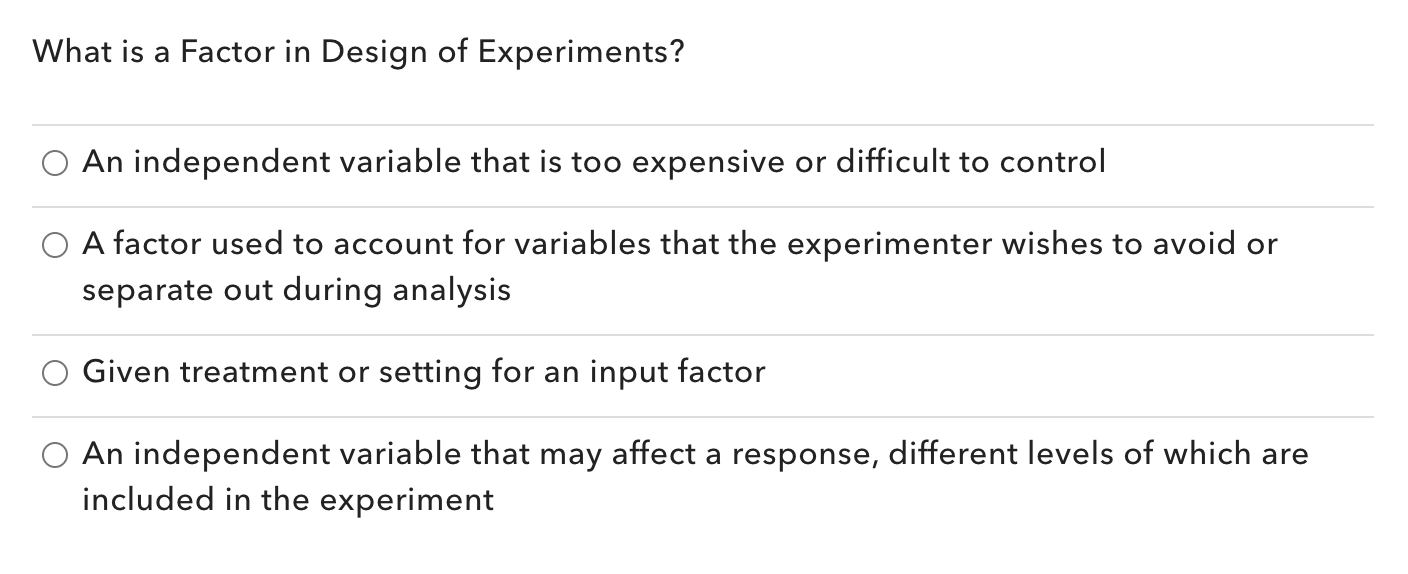Viewport: 1408px width, 574px height.
Task: Click answer text 'Given treatment or setting for an input factor'
Action: 424,372
